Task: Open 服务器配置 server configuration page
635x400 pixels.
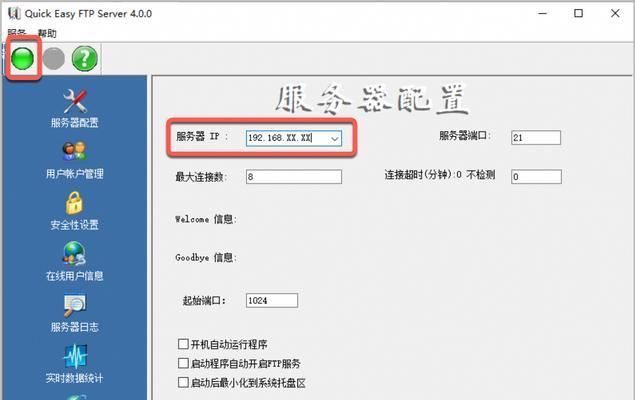Action: [x=75, y=109]
